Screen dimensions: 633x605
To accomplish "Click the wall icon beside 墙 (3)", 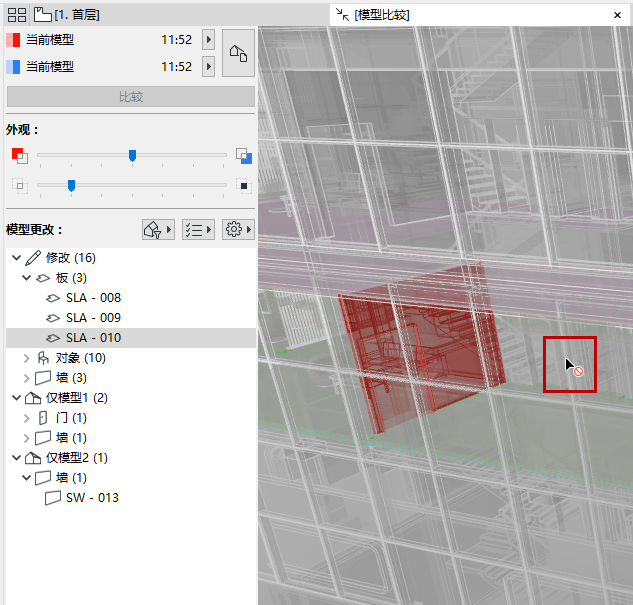I will point(43,378).
